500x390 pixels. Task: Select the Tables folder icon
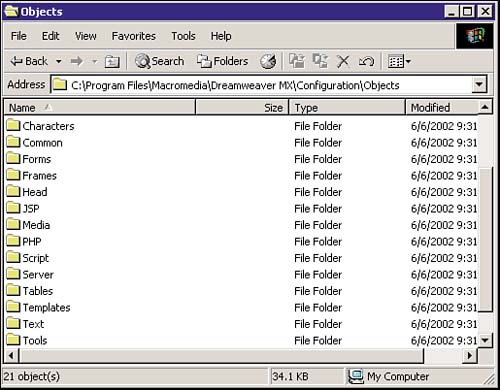pos(13,290)
